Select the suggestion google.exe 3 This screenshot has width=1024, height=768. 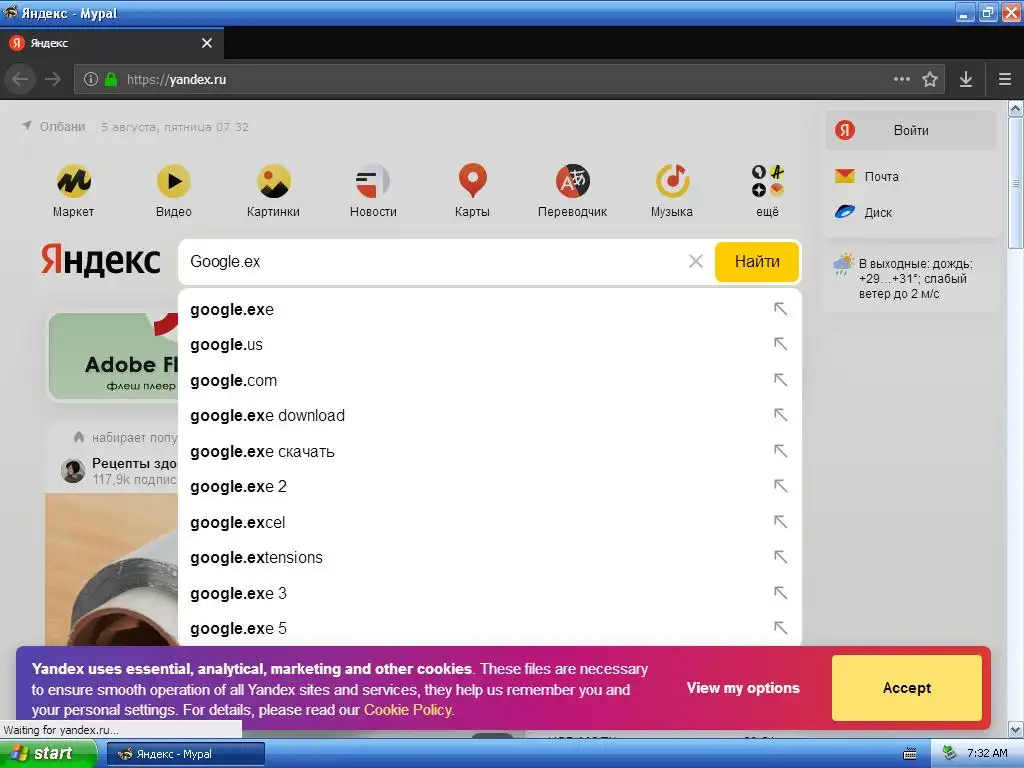click(x=490, y=594)
